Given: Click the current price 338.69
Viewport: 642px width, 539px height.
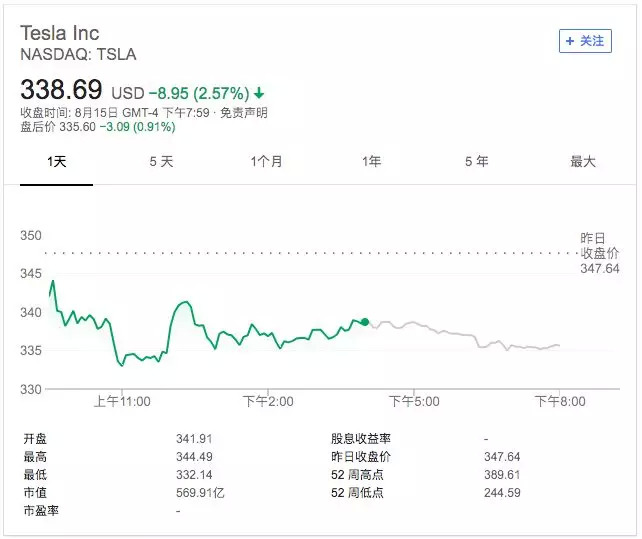Looking at the screenshot, I should click(x=62, y=90).
